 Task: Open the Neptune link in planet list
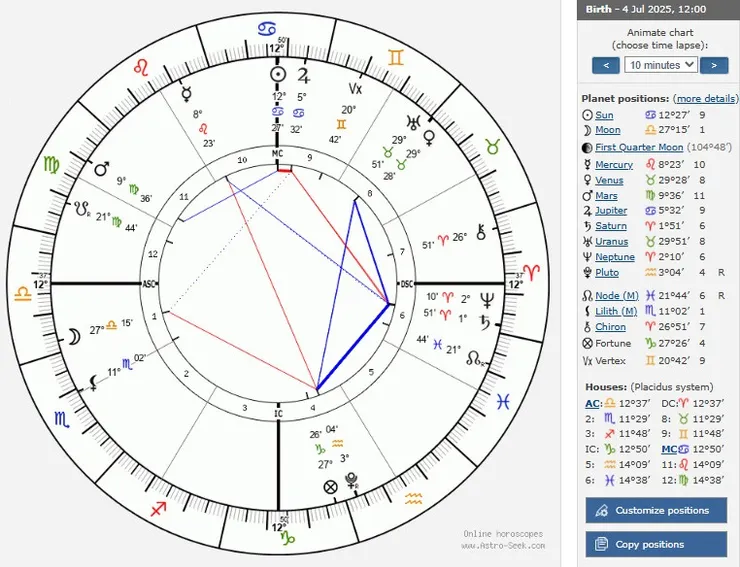tap(615, 257)
